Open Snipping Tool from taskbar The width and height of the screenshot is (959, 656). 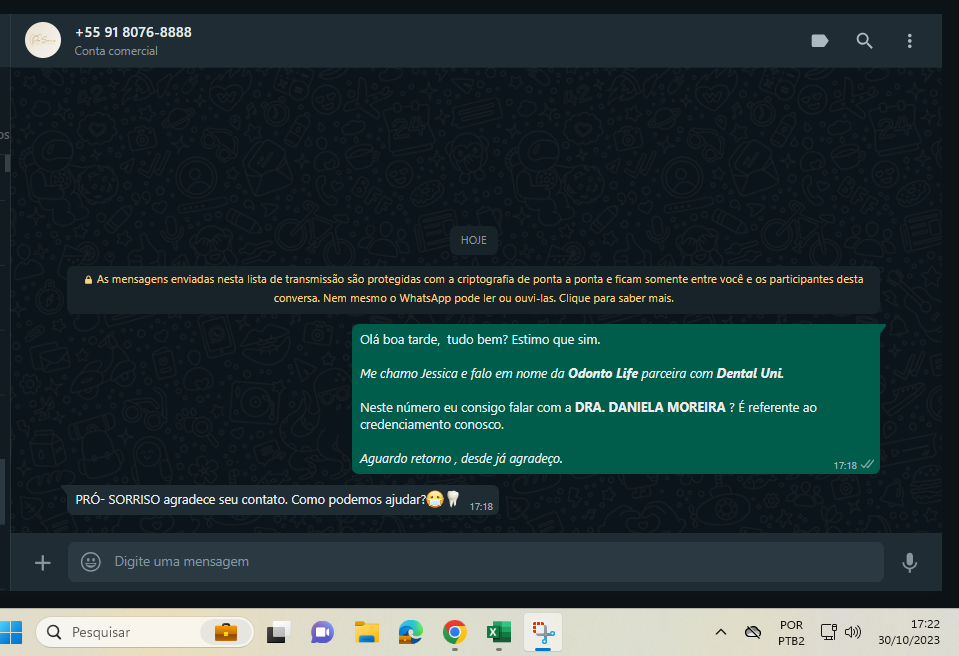543,632
